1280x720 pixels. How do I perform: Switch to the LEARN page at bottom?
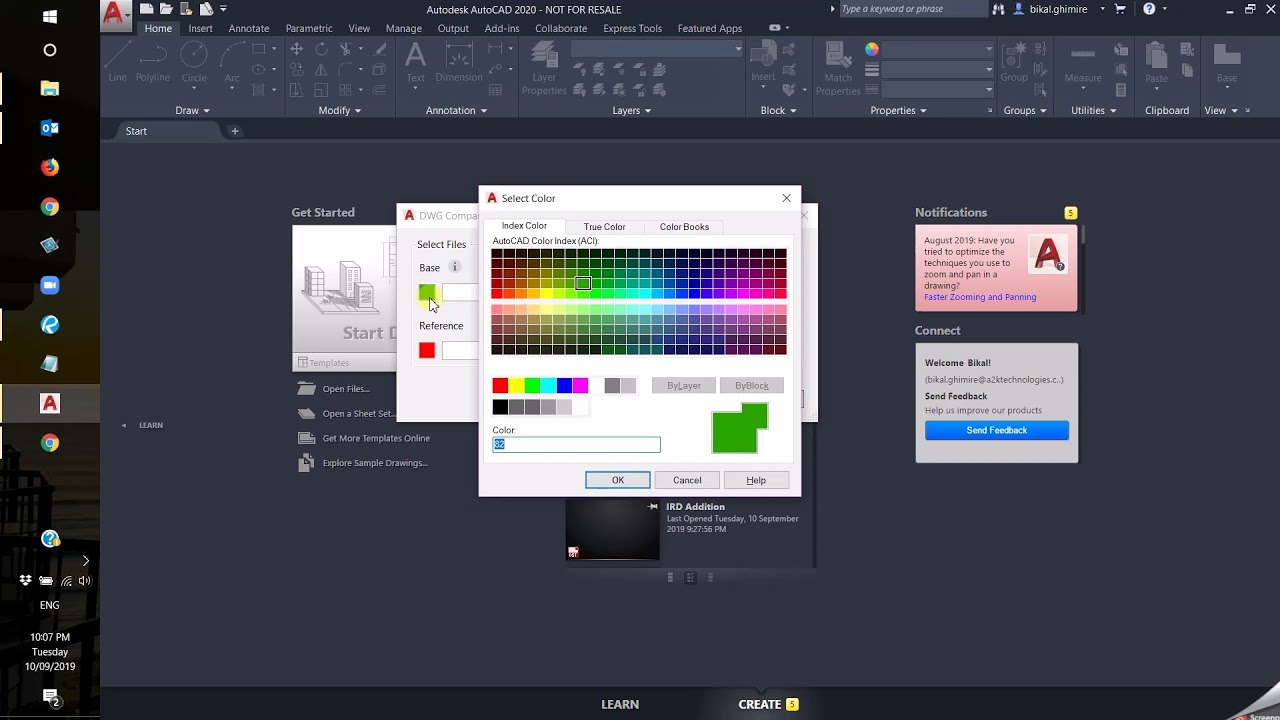(x=620, y=704)
